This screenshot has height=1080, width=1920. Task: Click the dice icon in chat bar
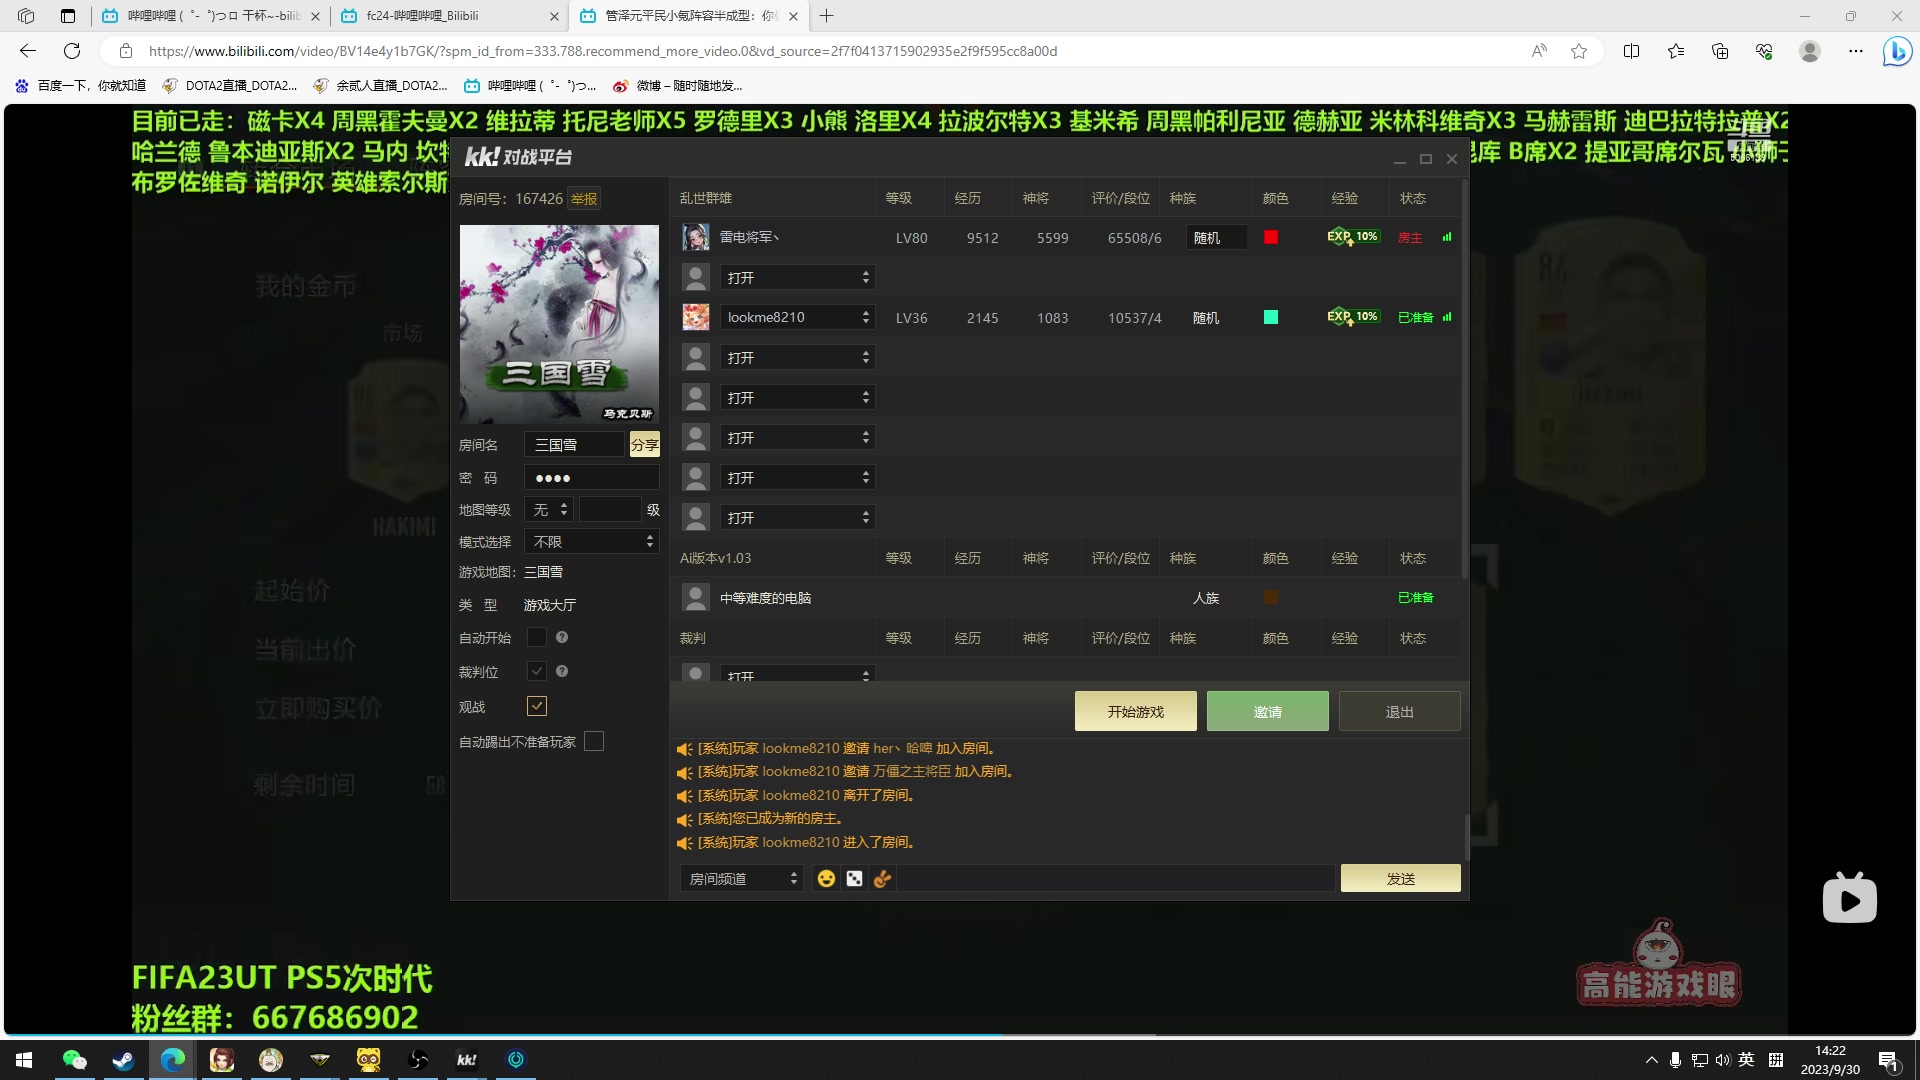click(854, 878)
